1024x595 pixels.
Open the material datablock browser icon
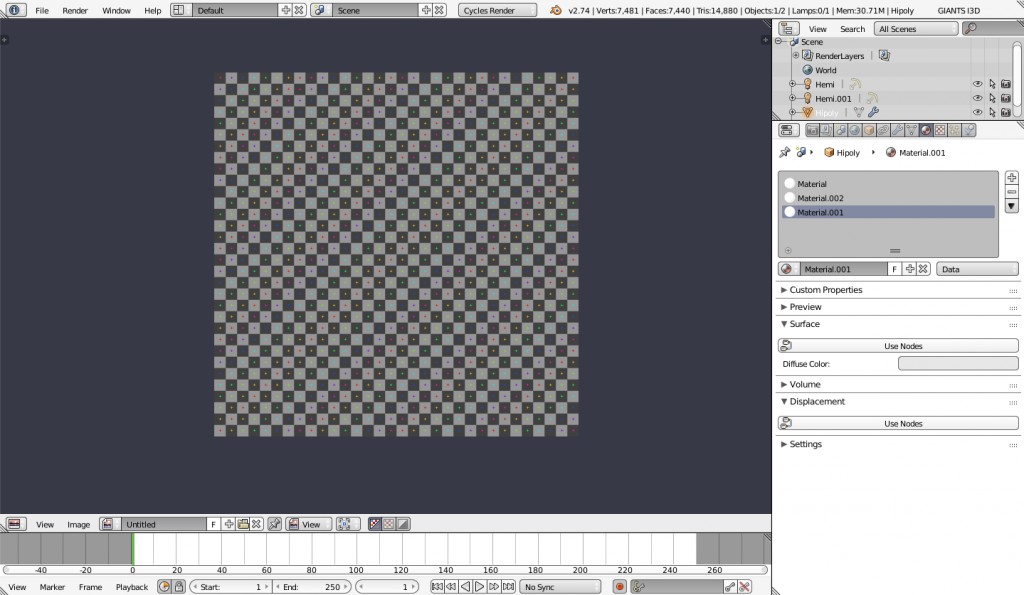[x=787, y=268]
